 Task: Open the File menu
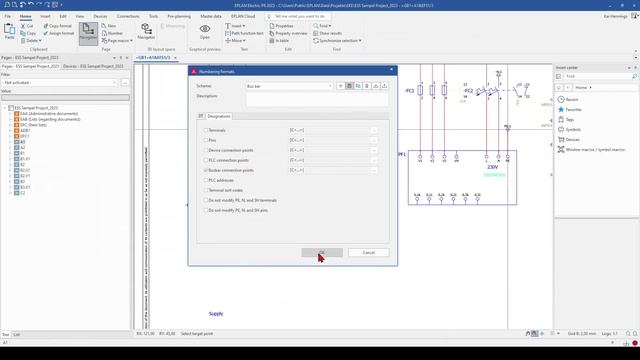click(8, 16)
